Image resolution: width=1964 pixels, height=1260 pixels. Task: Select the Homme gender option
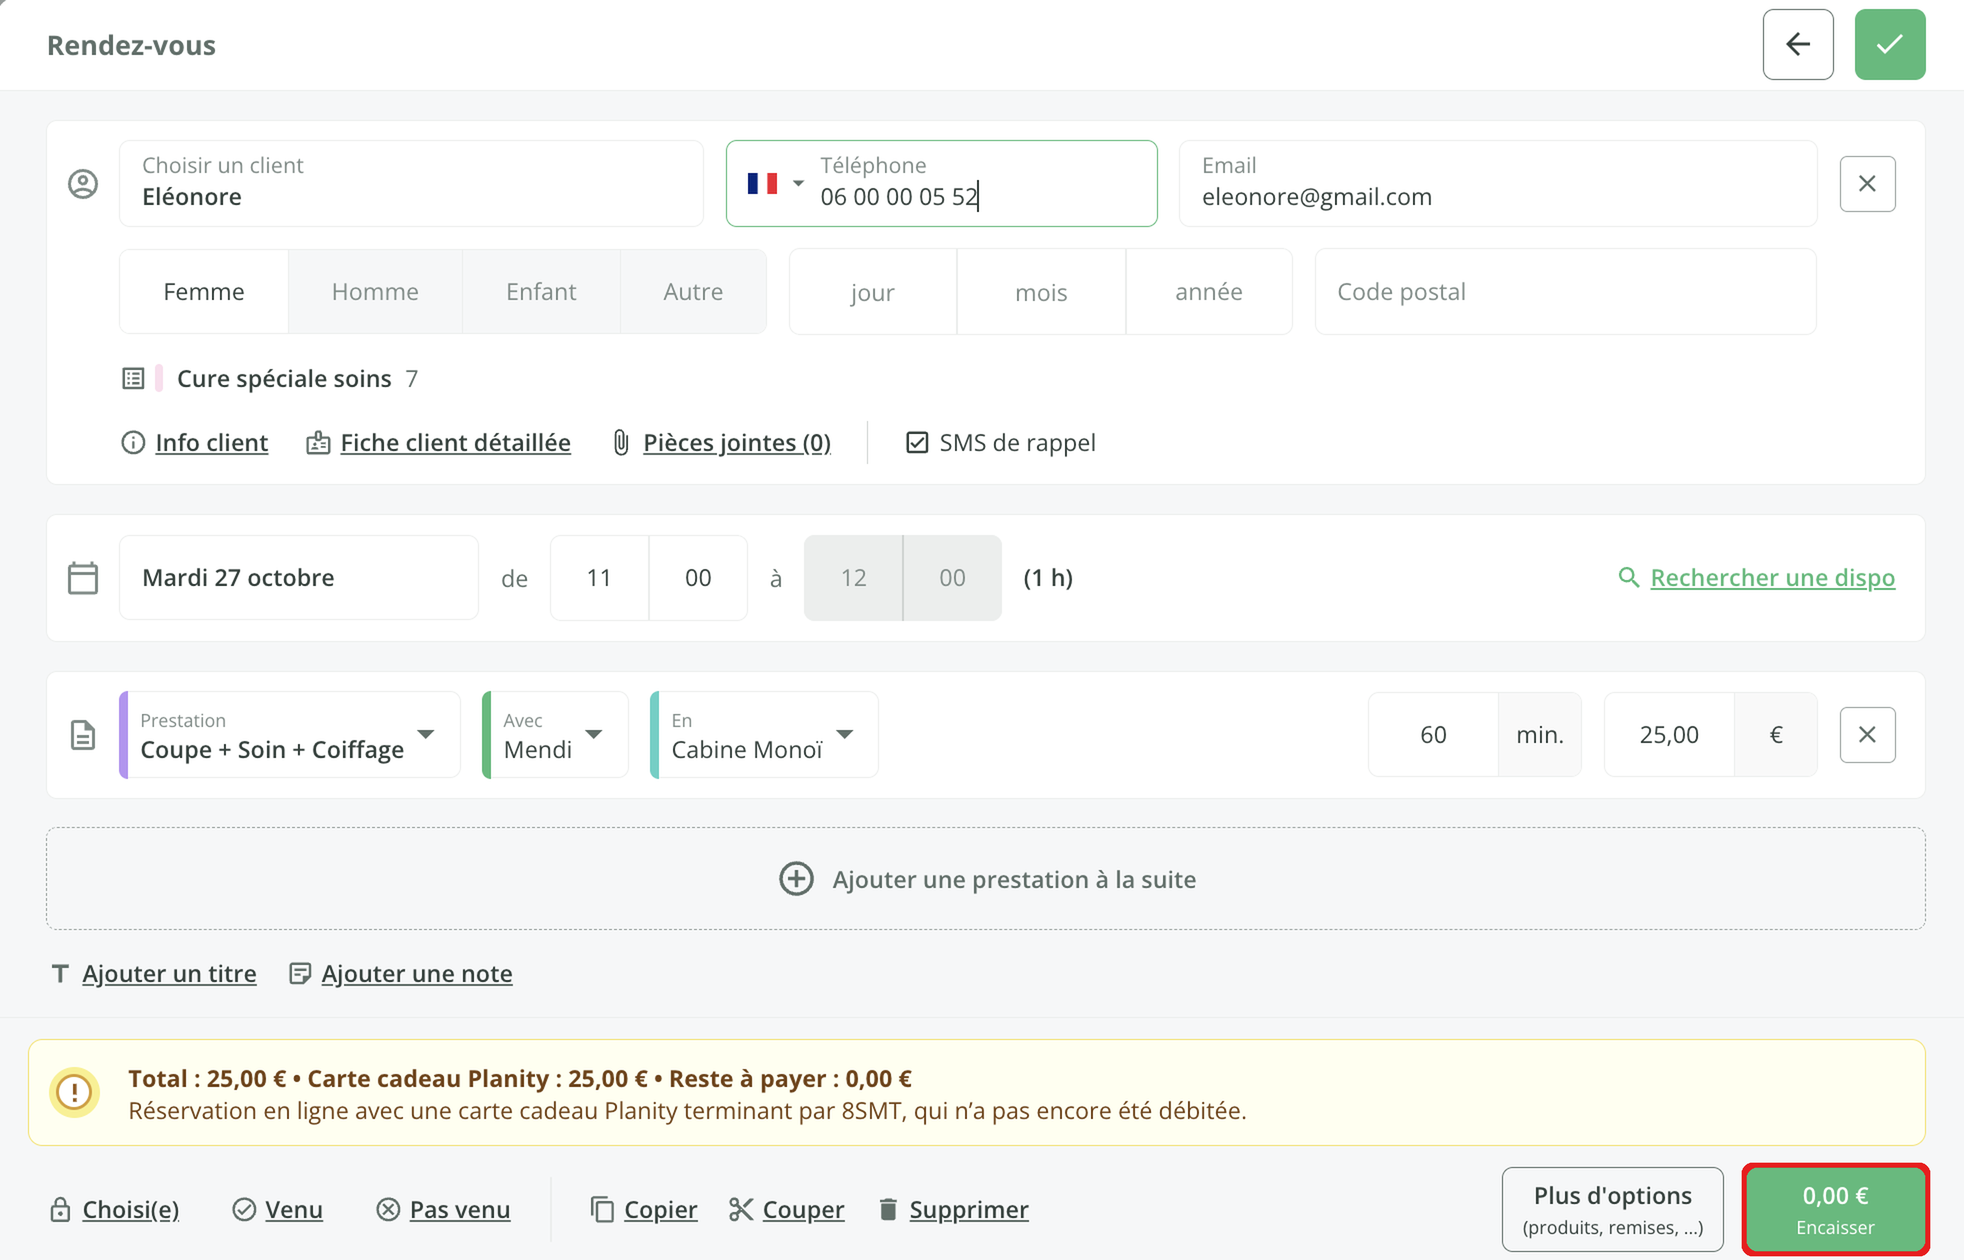tap(375, 292)
